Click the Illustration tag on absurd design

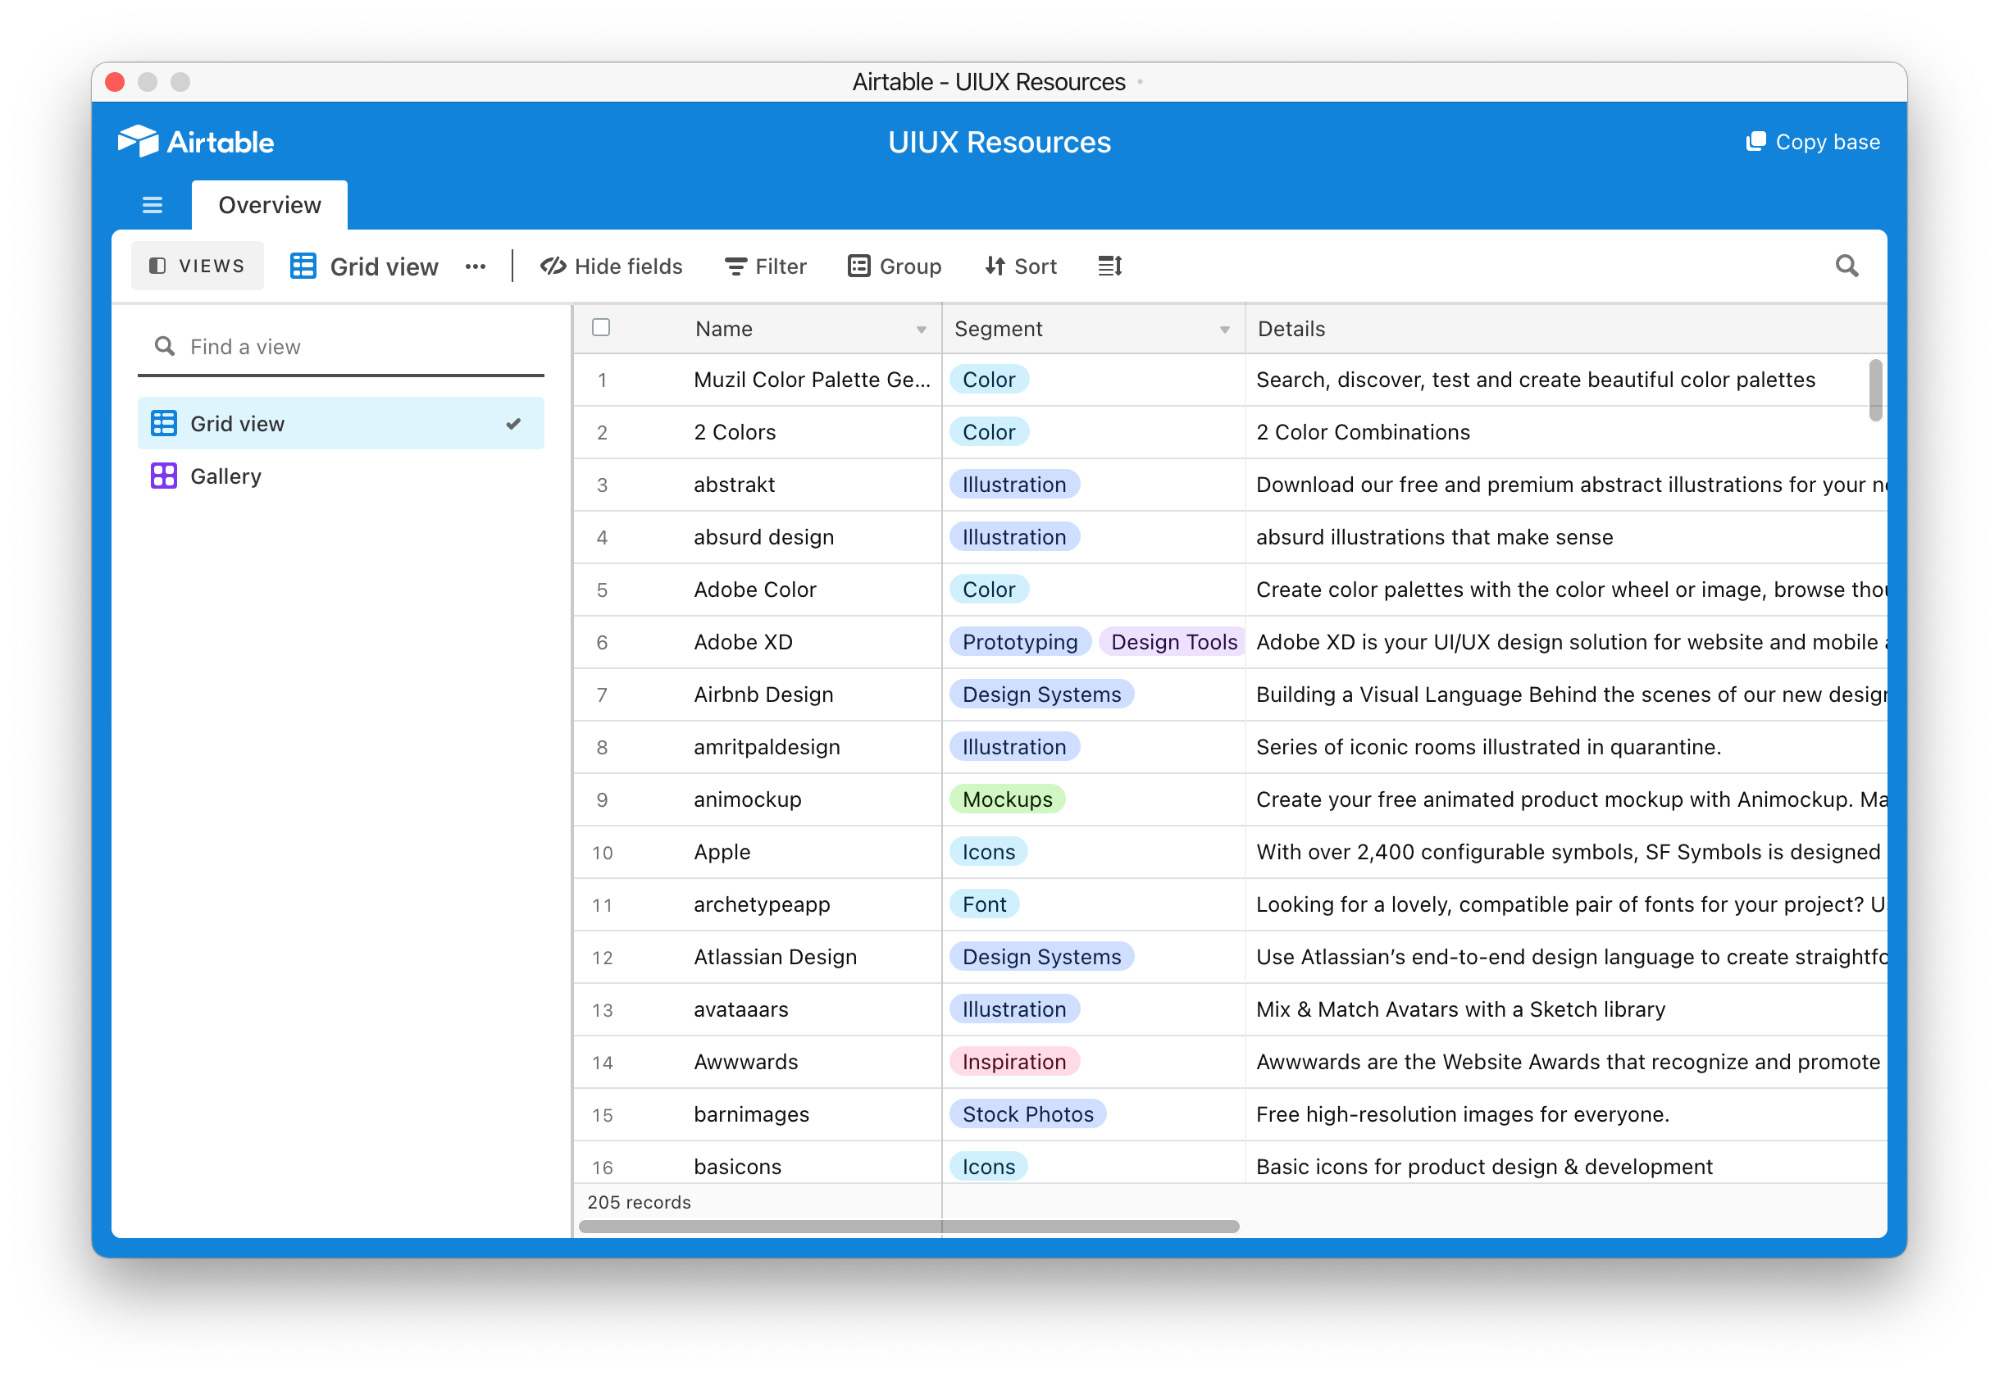coord(1014,537)
